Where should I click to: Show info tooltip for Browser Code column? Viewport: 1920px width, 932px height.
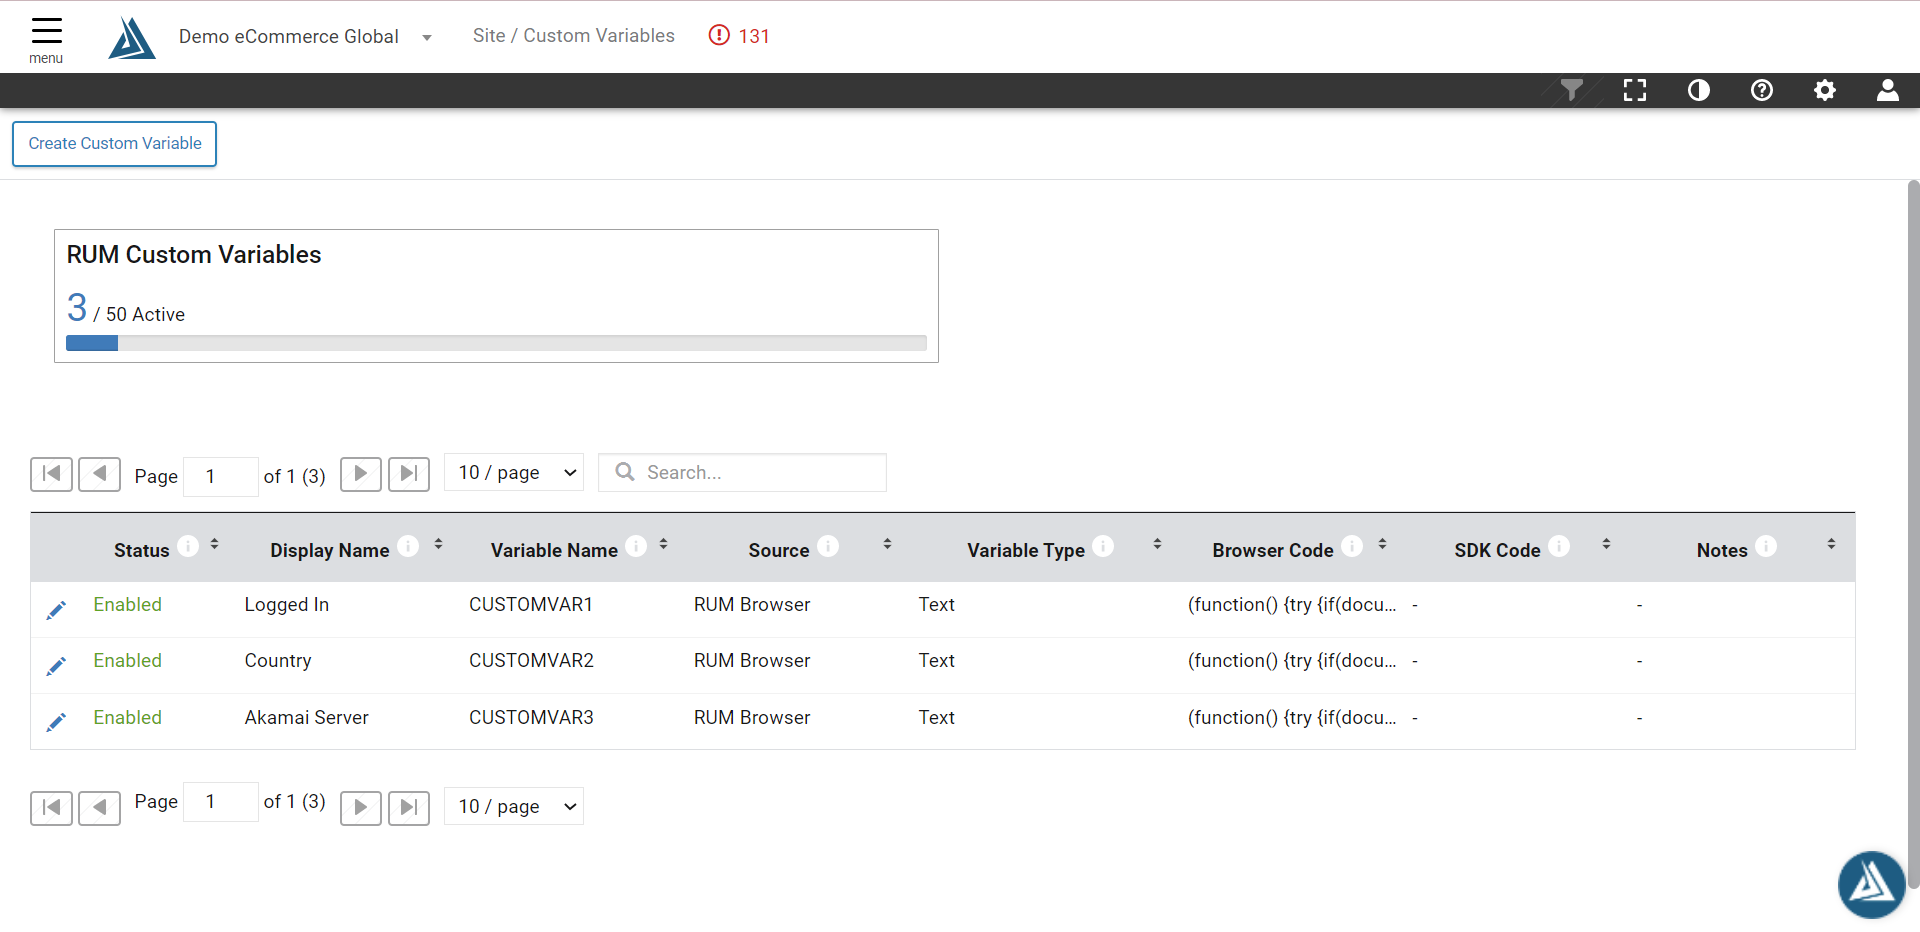tap(1352, 546)
